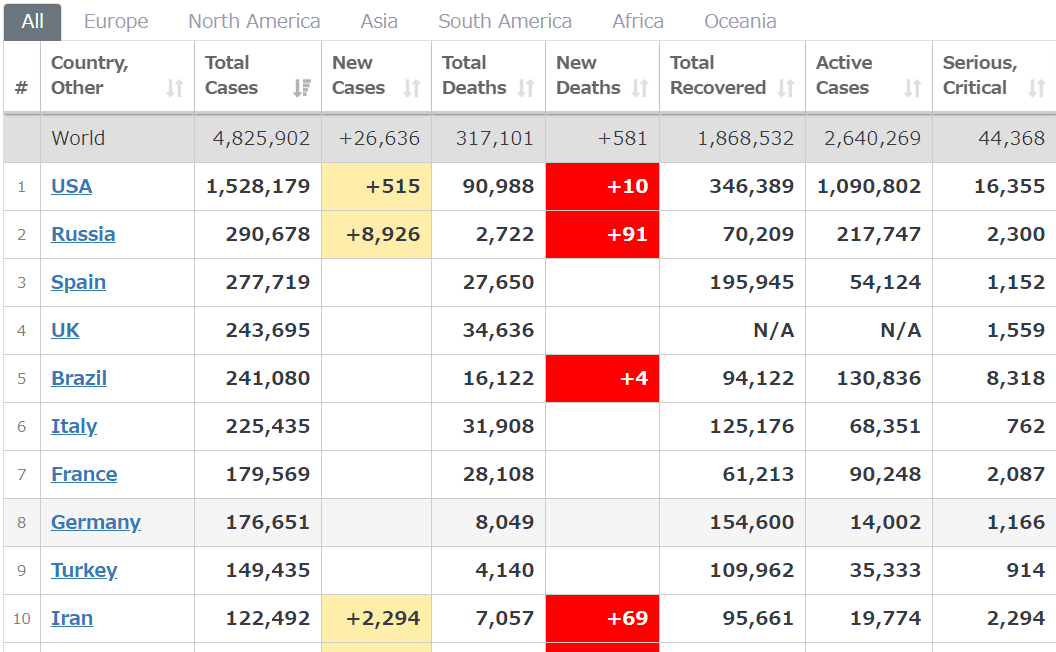Open the USA country link
The image size is (1056, 652).
click(x=71, y=187)
